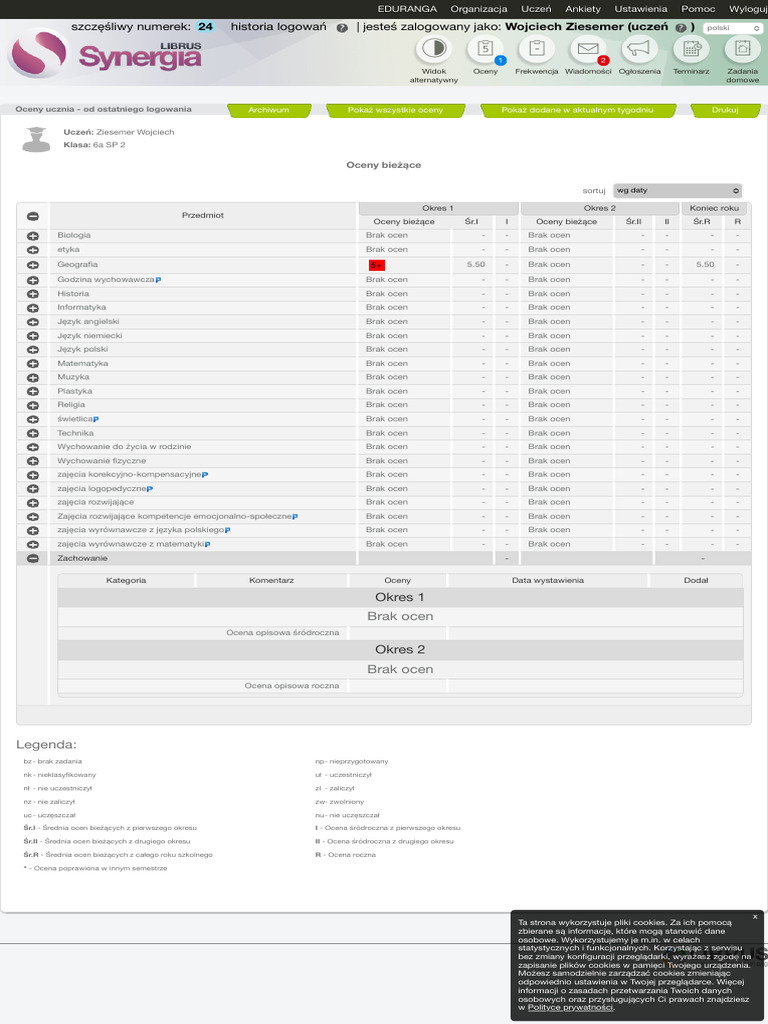Image resolution: width=768 pixels, height=1024 pixels.
Task: Open the Terminarz calendar icon
Action: click(691, 51)
